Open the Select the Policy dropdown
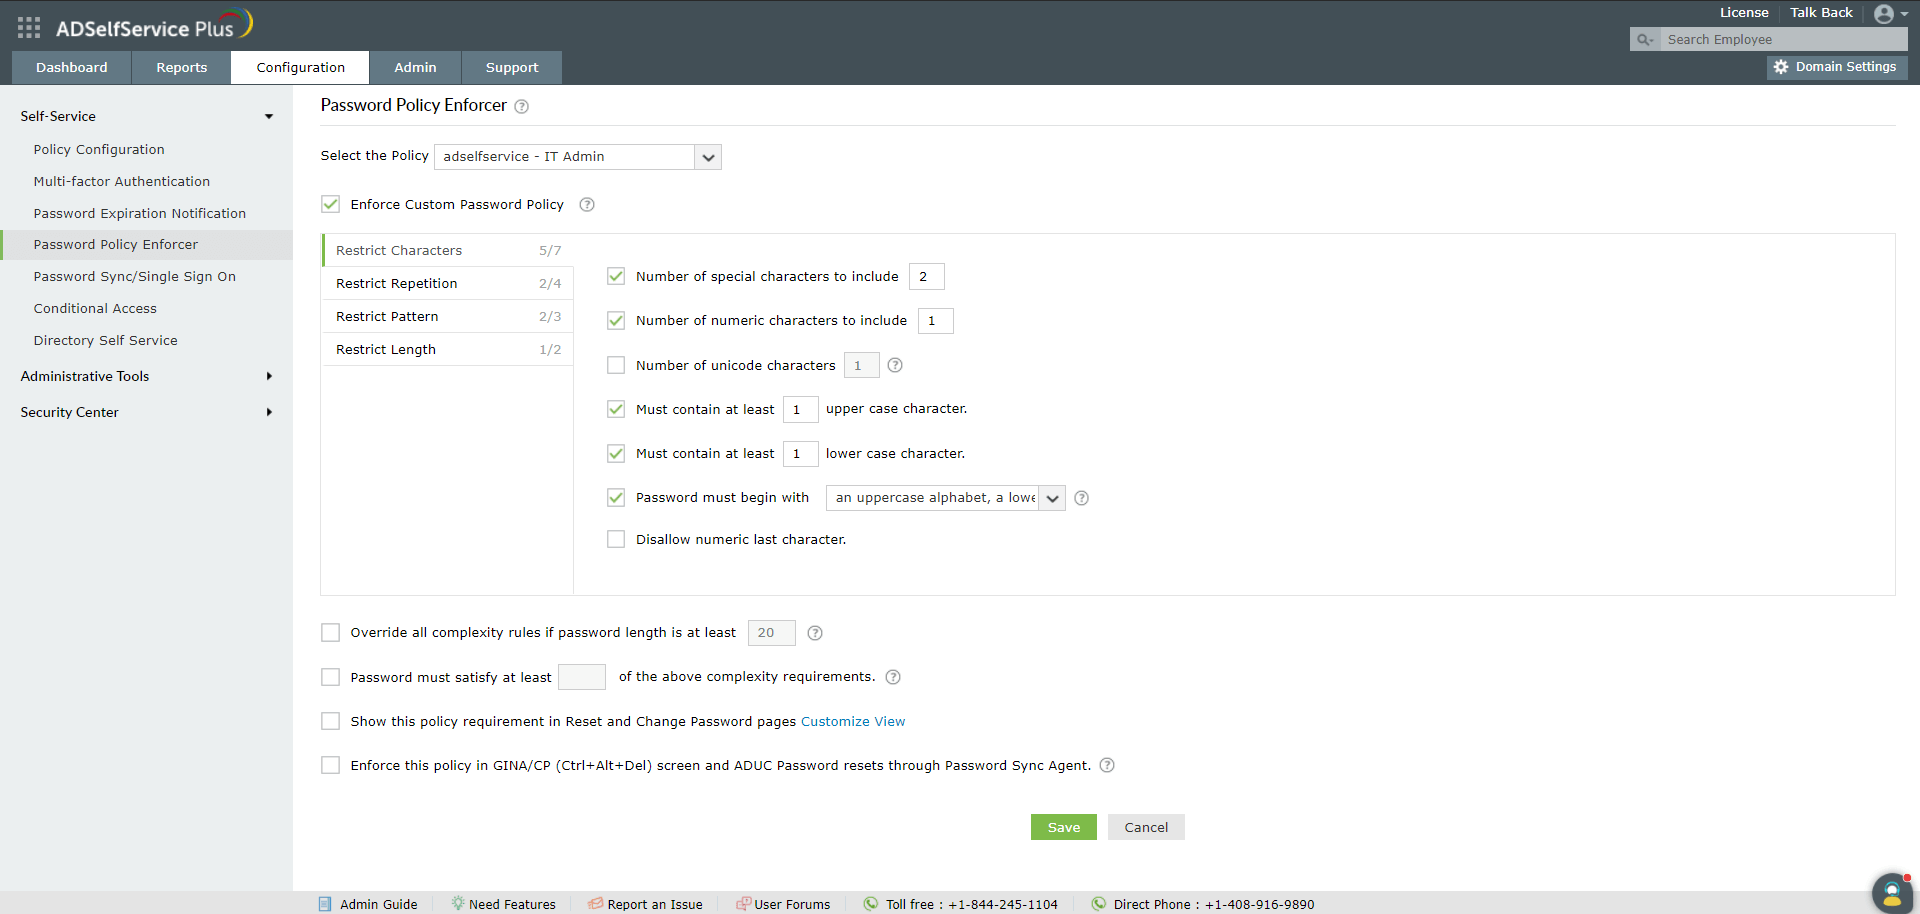1920x914 pixels. (x=708, y=157)
